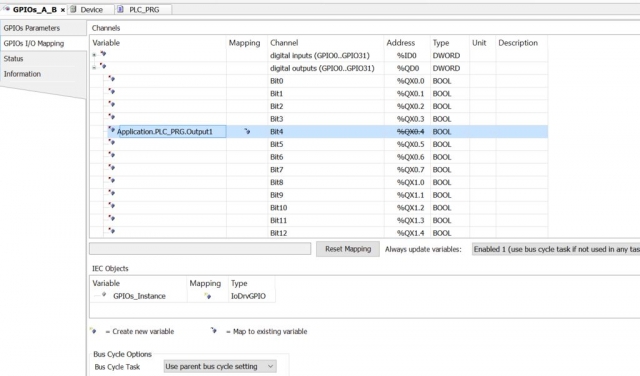Viewport: 640px width, 376px height.
Task: Click the Device tab icon
Action: (73, 9)
